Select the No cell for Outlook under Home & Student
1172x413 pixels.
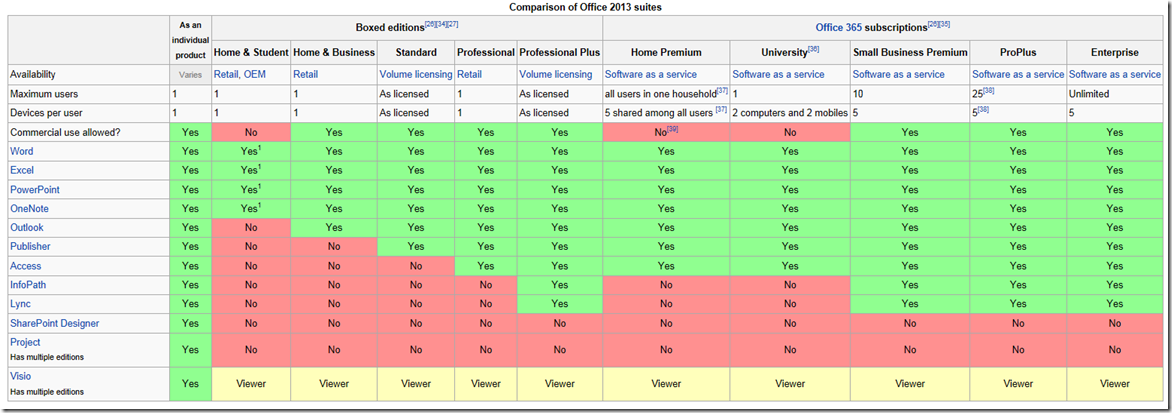251,227
